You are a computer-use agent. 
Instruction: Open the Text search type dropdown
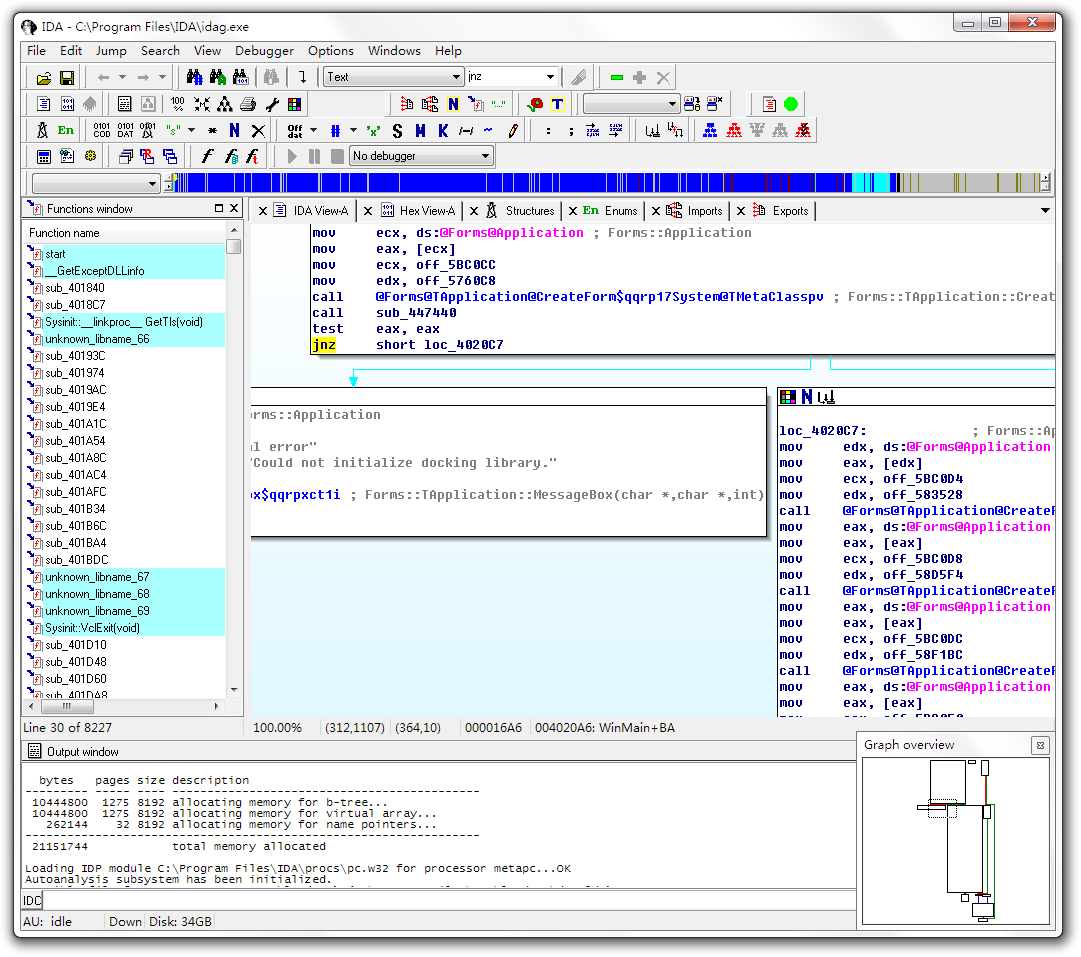(x=394, y=77)
